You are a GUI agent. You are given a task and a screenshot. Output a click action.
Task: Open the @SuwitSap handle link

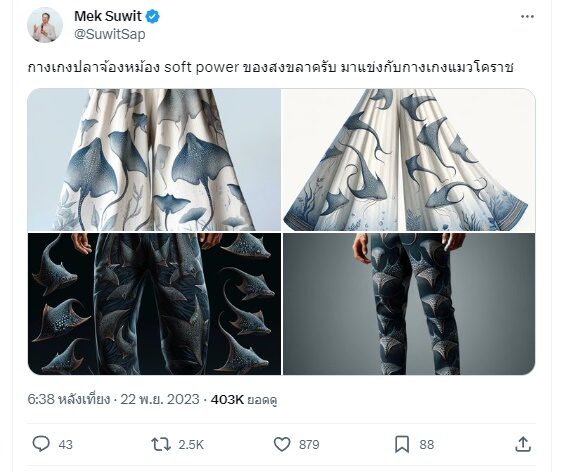(110, 34)
